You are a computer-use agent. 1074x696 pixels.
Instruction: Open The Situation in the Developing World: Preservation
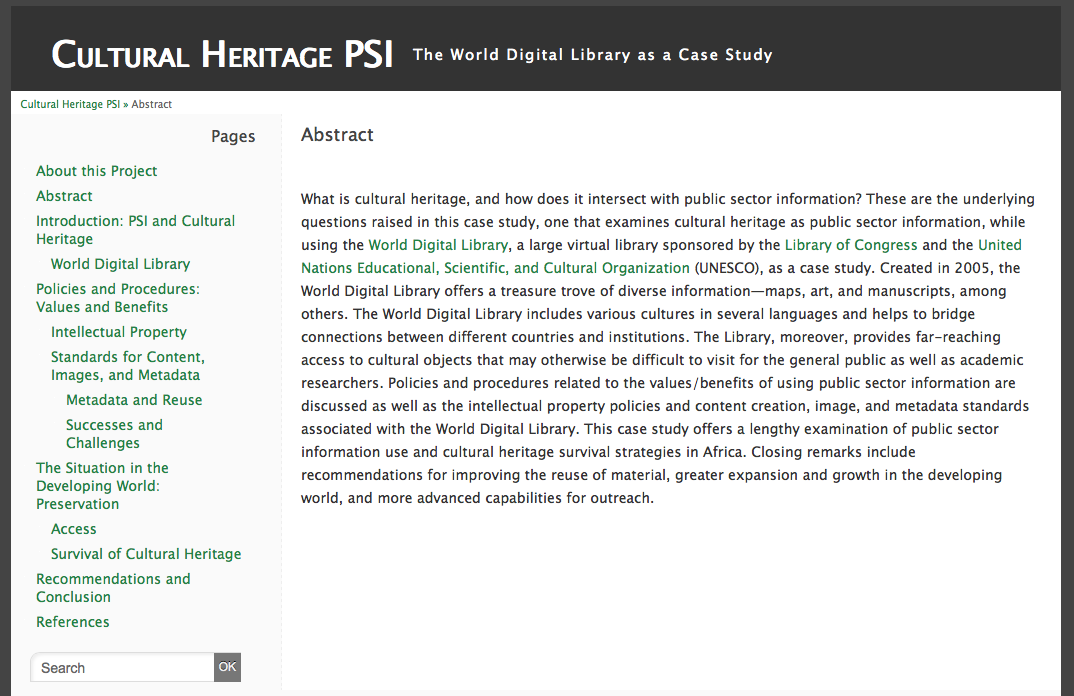(x=102, y=486)
